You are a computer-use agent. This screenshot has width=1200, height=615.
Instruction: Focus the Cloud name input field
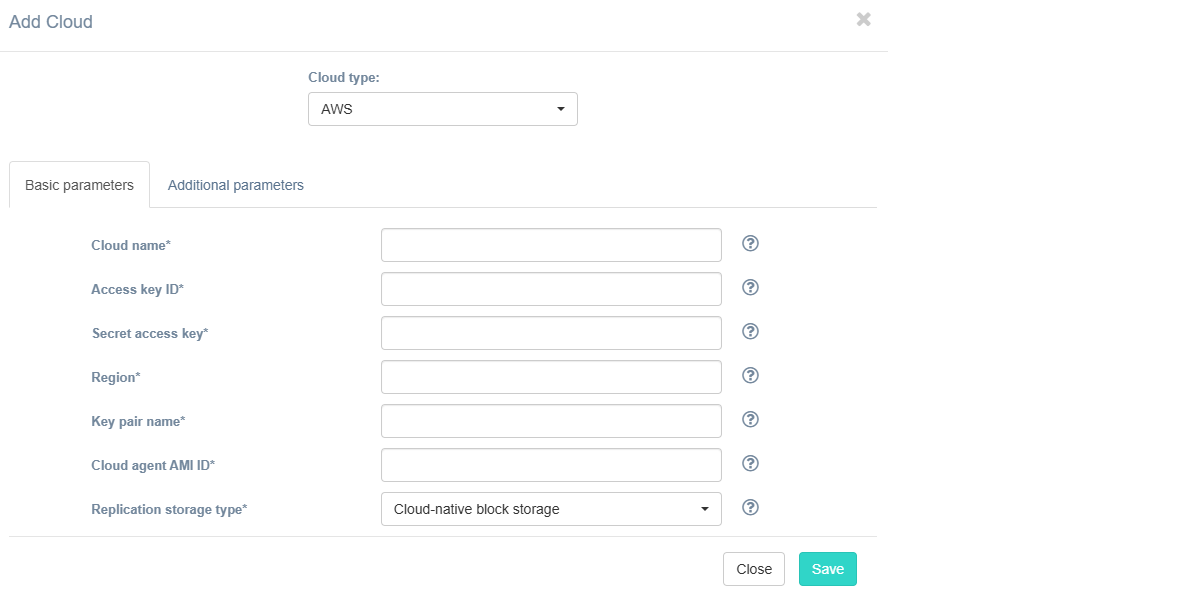point(551,245)
